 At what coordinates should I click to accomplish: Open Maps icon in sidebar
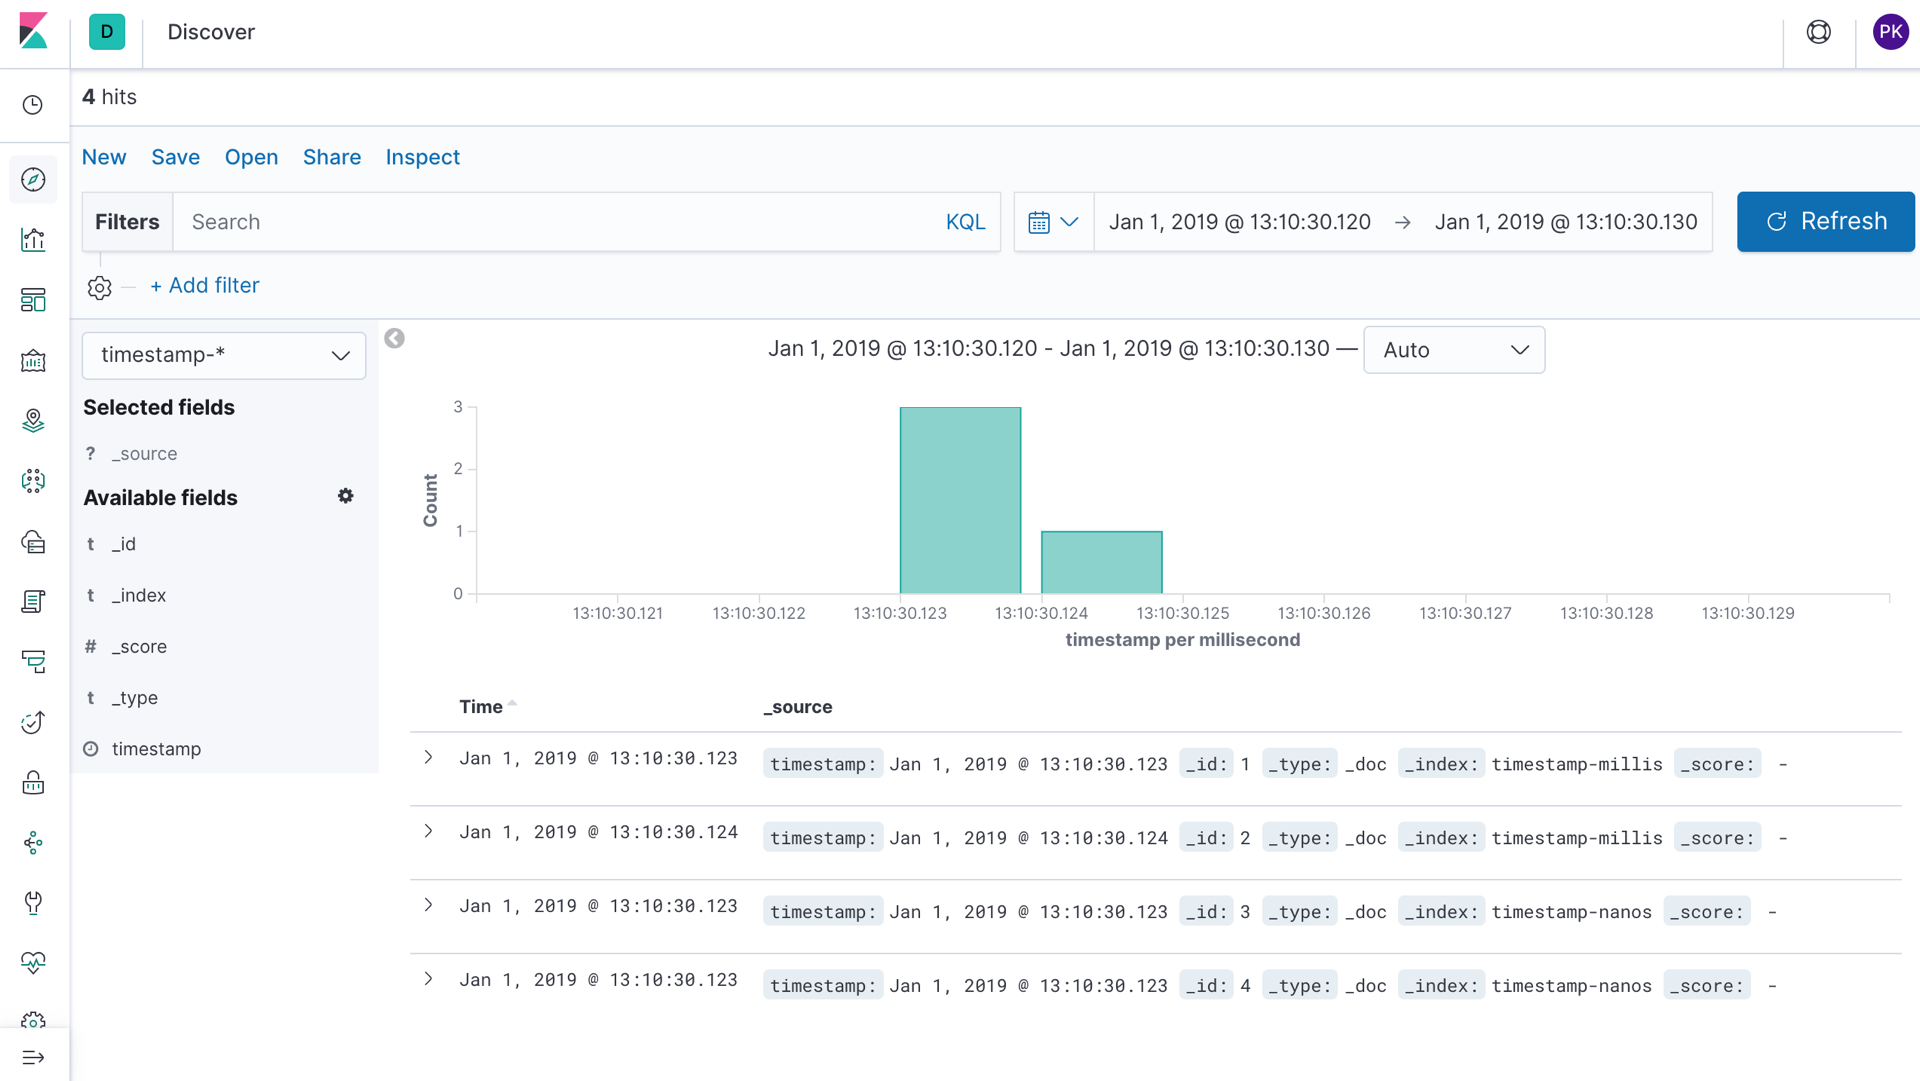[33, 421]
